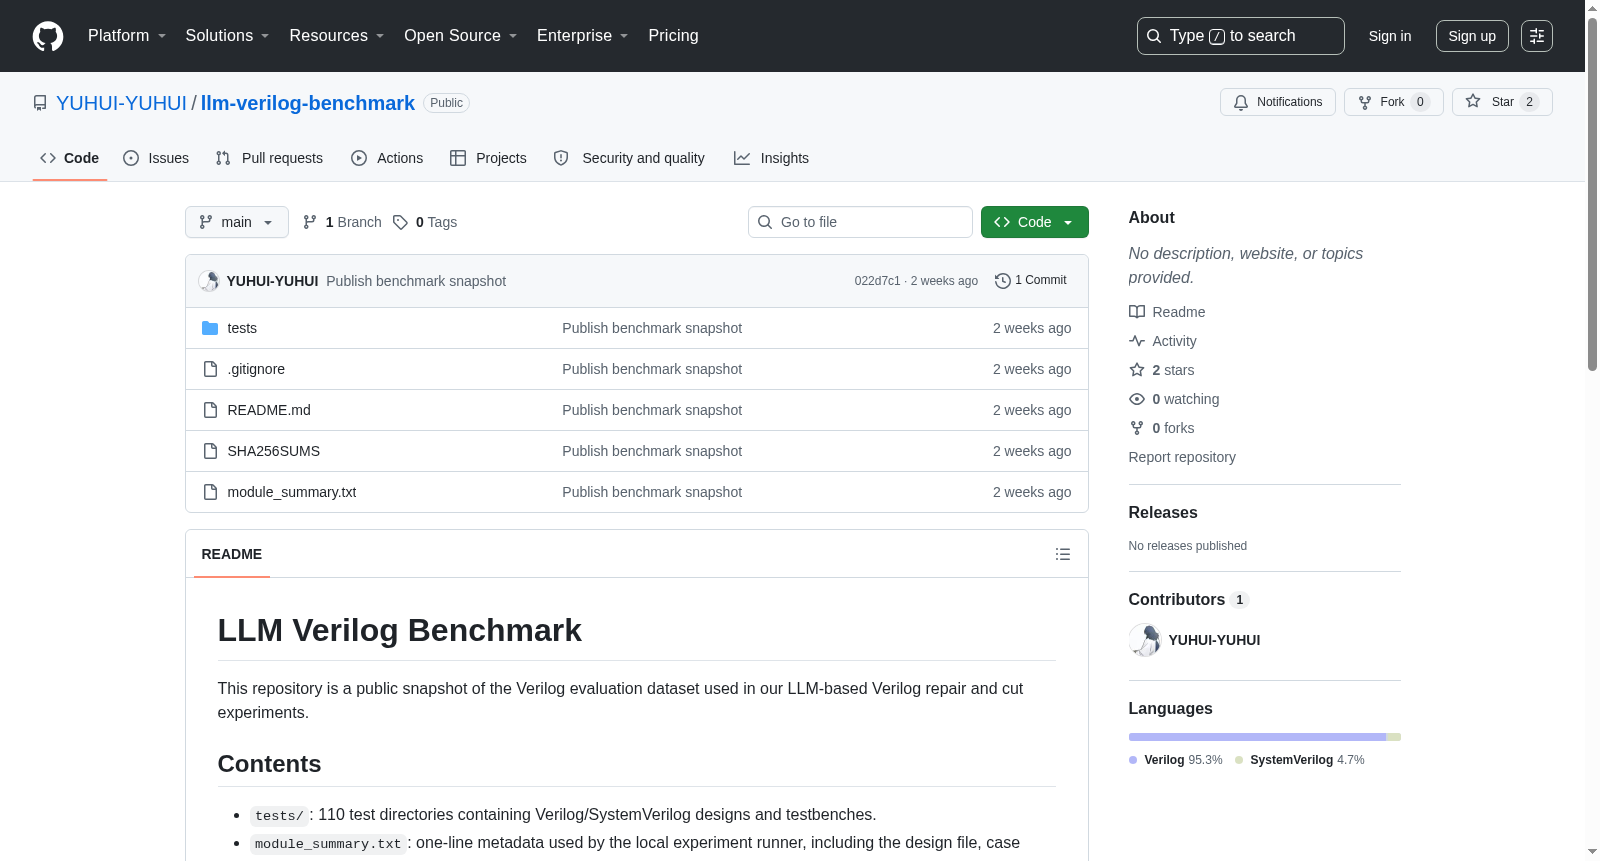Open the Pricing page
Viewport: 1600px width, 861px height.
[673, 36]
